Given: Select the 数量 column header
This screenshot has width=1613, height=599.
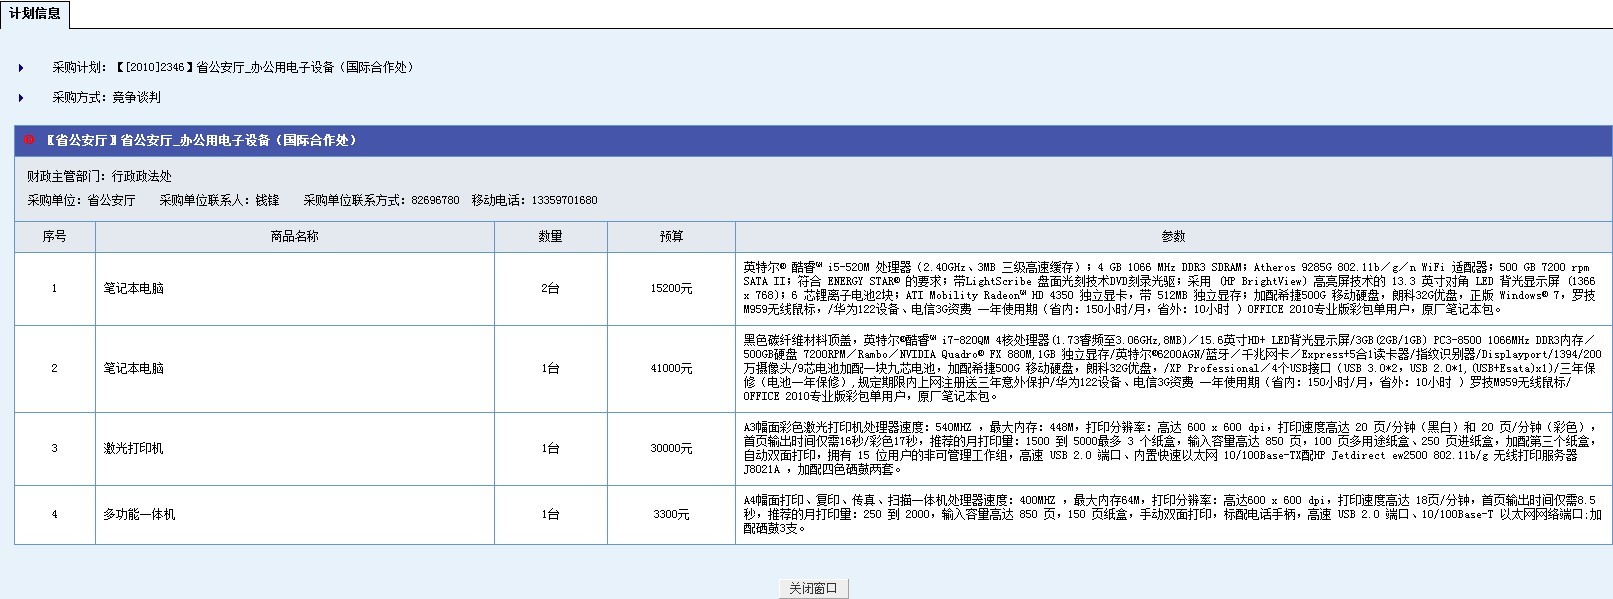Looking at the screenshot, I should click(551, 237).
